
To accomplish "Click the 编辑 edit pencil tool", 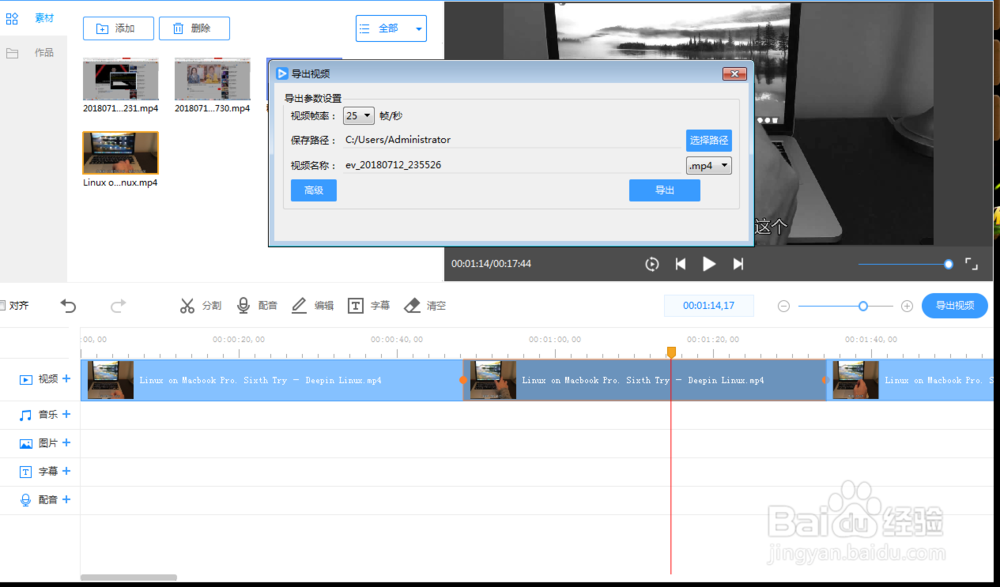I will 312,306.
